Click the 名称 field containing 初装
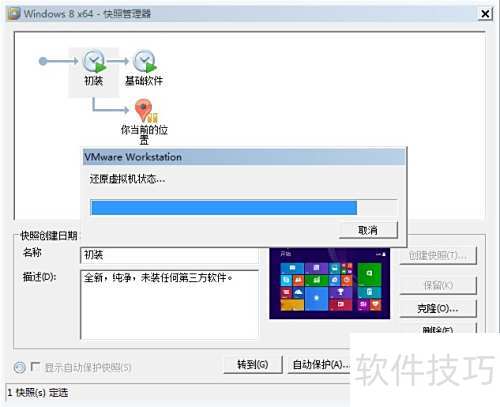This screenshot has height=407, width=500. (169, 255)
